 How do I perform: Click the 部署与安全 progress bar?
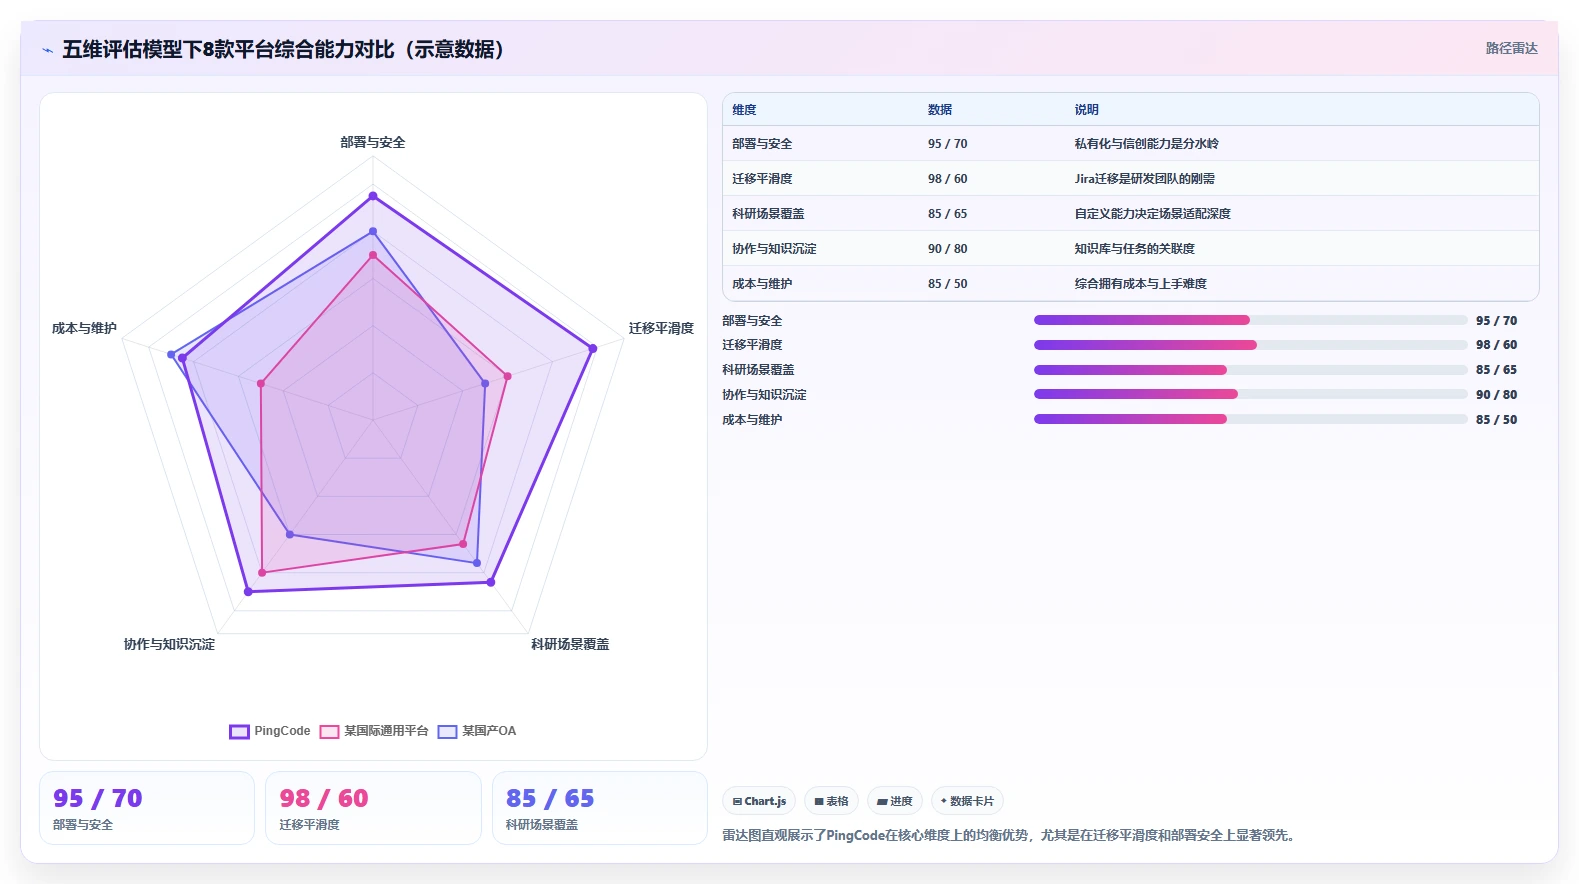(1250, 320)
